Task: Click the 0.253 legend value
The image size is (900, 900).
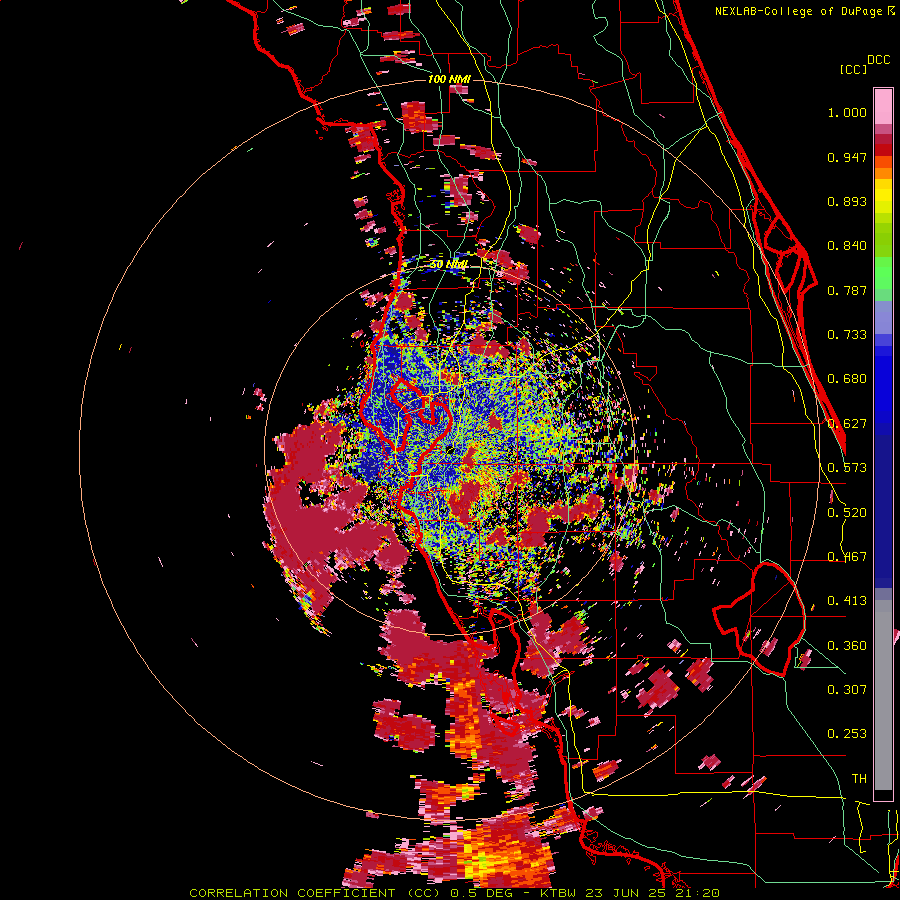Action: (847, 734)
